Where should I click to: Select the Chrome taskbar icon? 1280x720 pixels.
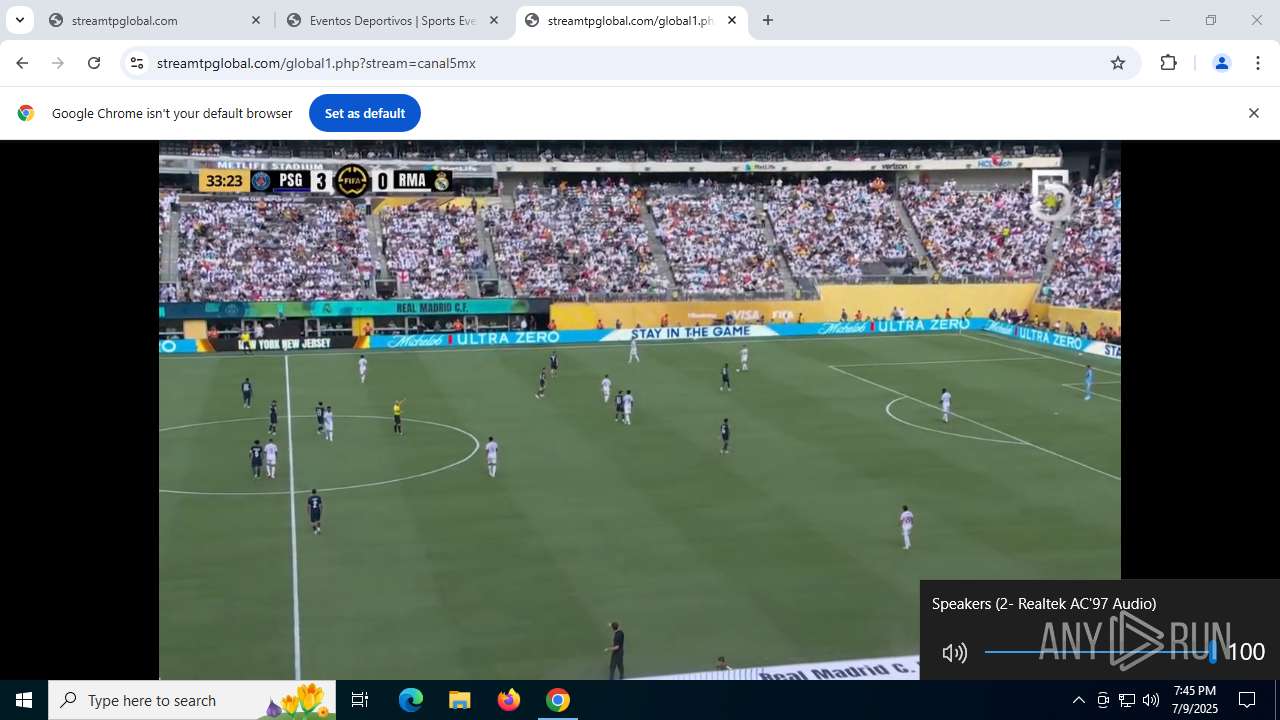click(557, 700)
